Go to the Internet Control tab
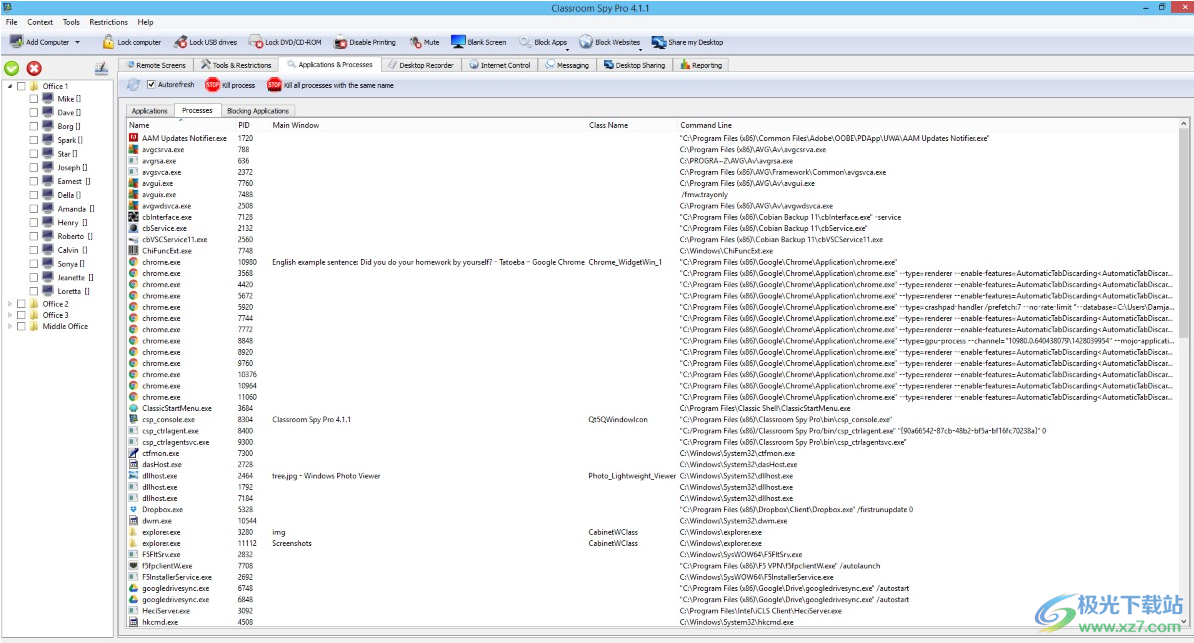 [500, 66]
